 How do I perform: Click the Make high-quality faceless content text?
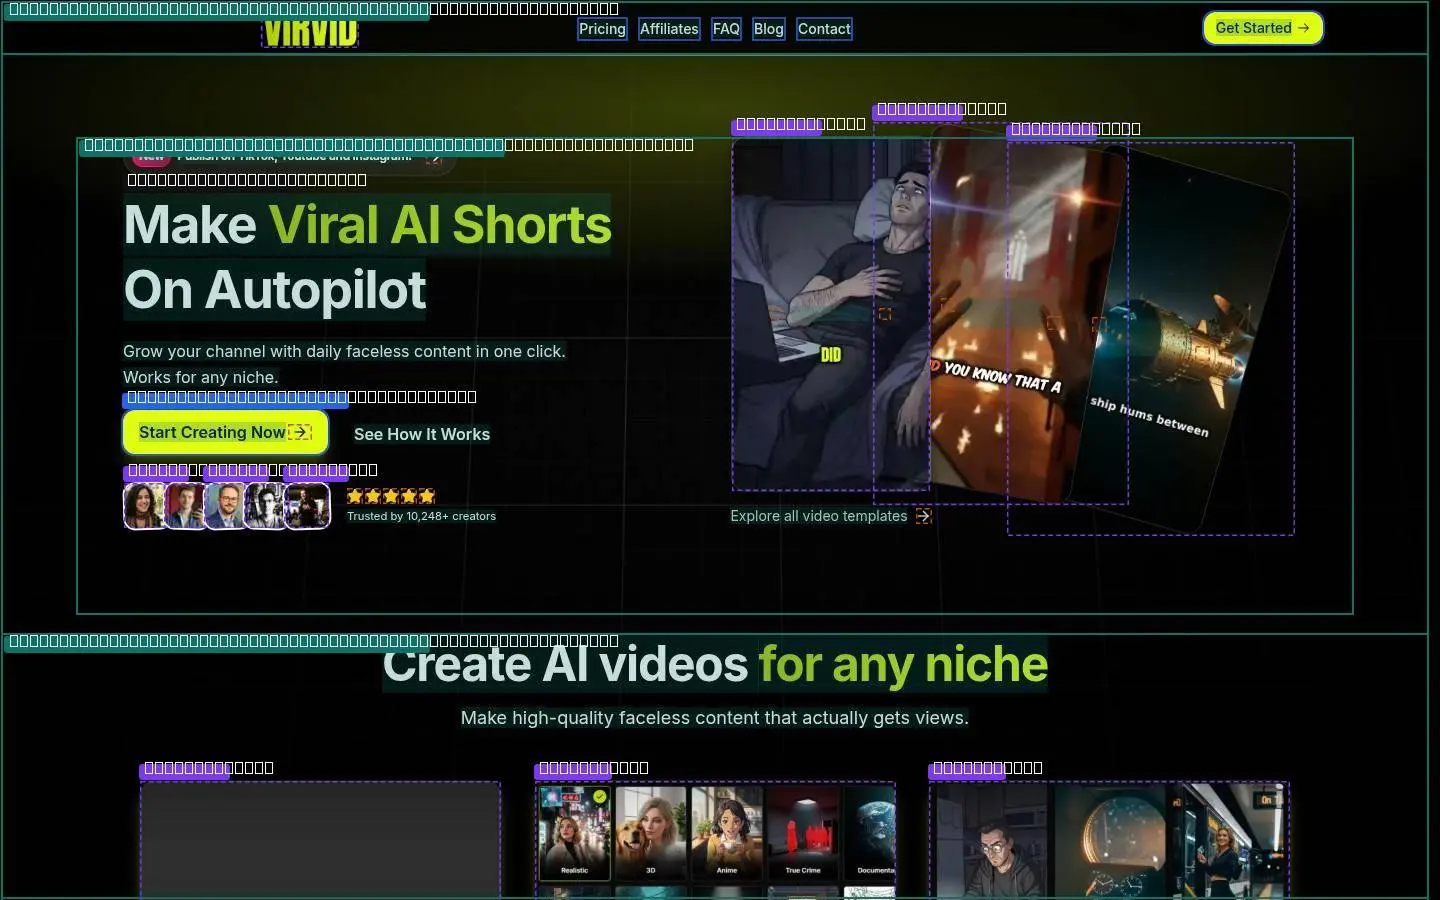coord(715,718)
